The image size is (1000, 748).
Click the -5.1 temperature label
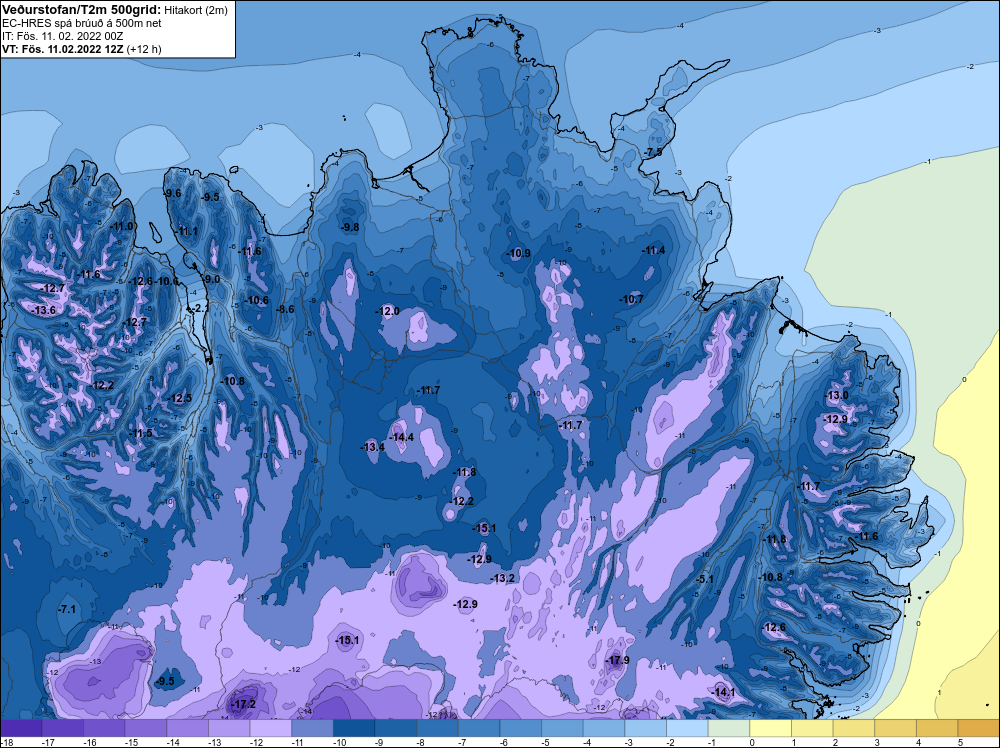[x=705, y=580]
